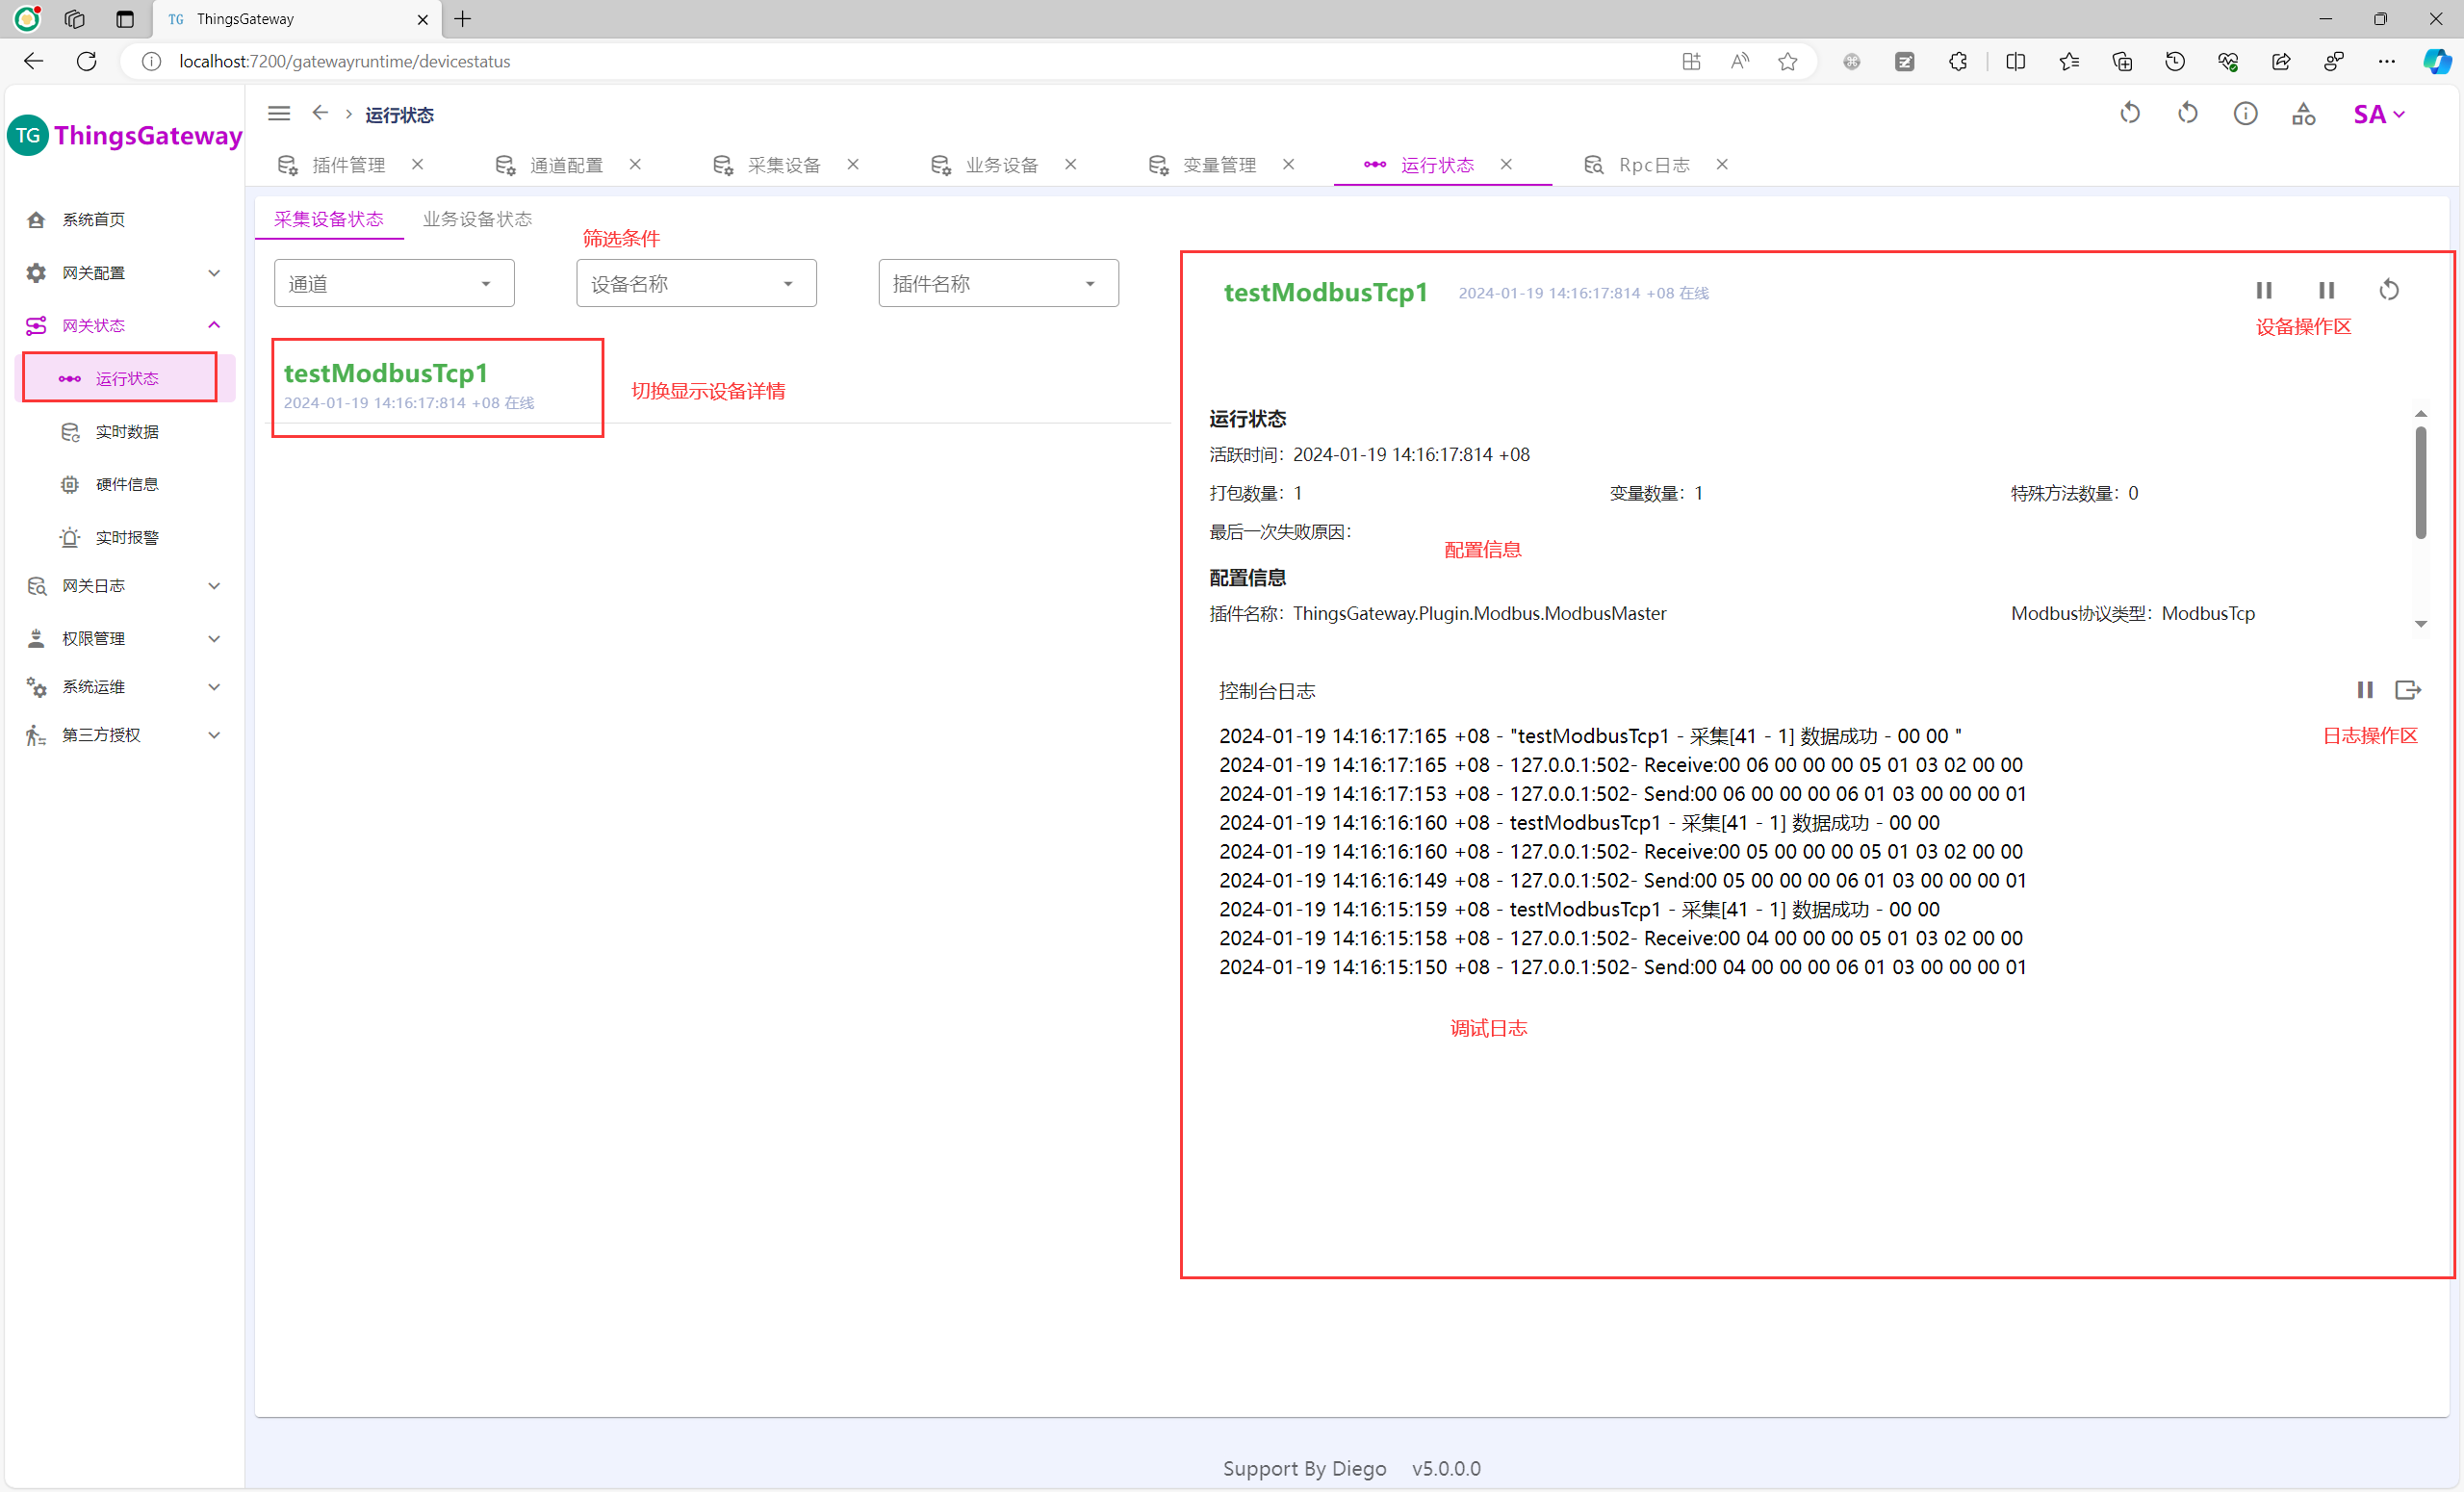Switch to 业务设备状态 tab
Viewport: 2464px width, 1492px height.
click(x=477, y=219)
